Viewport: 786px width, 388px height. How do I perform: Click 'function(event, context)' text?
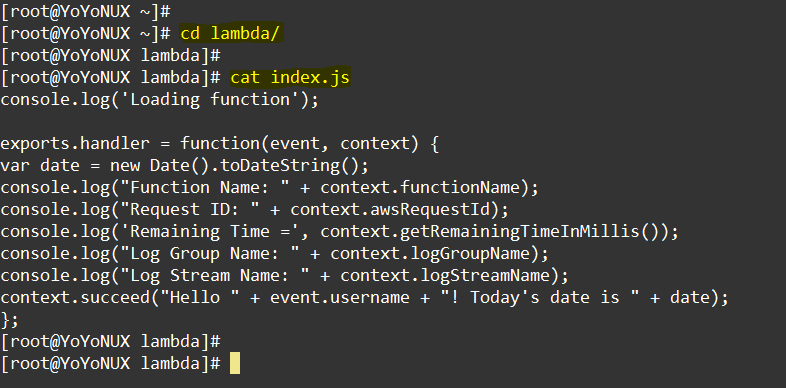[x=299, y=144]
